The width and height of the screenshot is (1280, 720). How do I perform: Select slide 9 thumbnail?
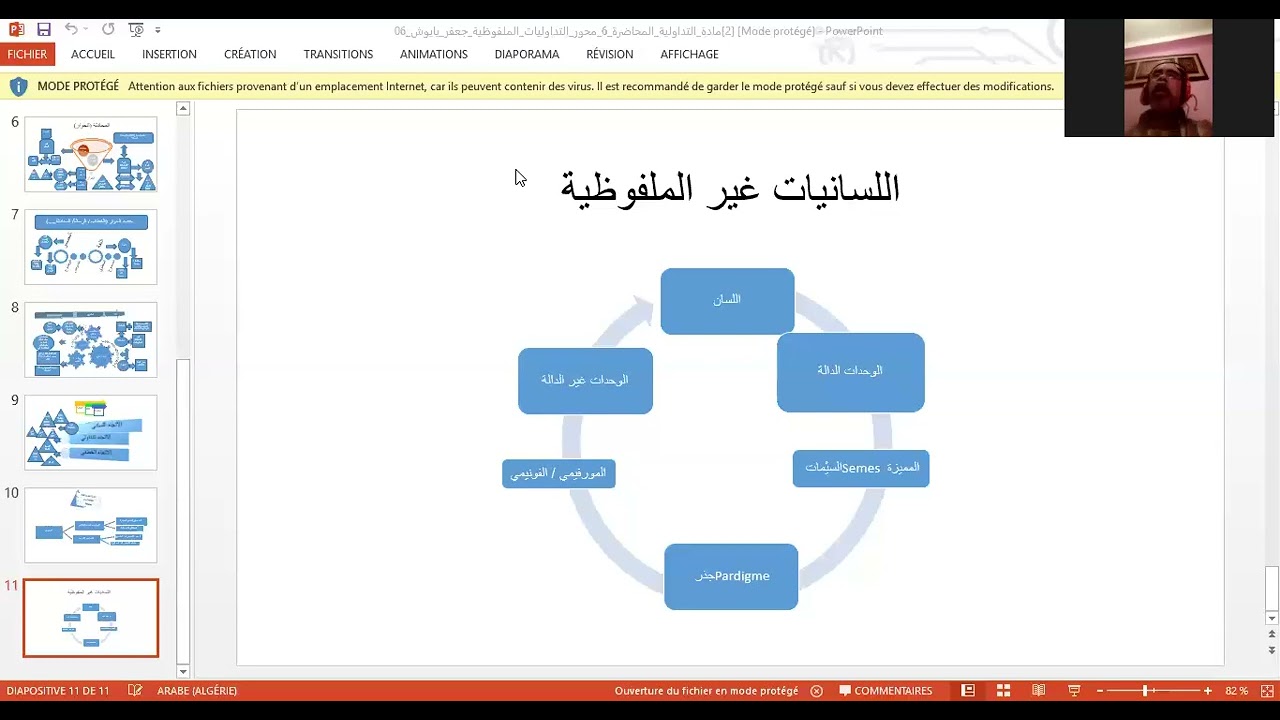tap(91, 433)
